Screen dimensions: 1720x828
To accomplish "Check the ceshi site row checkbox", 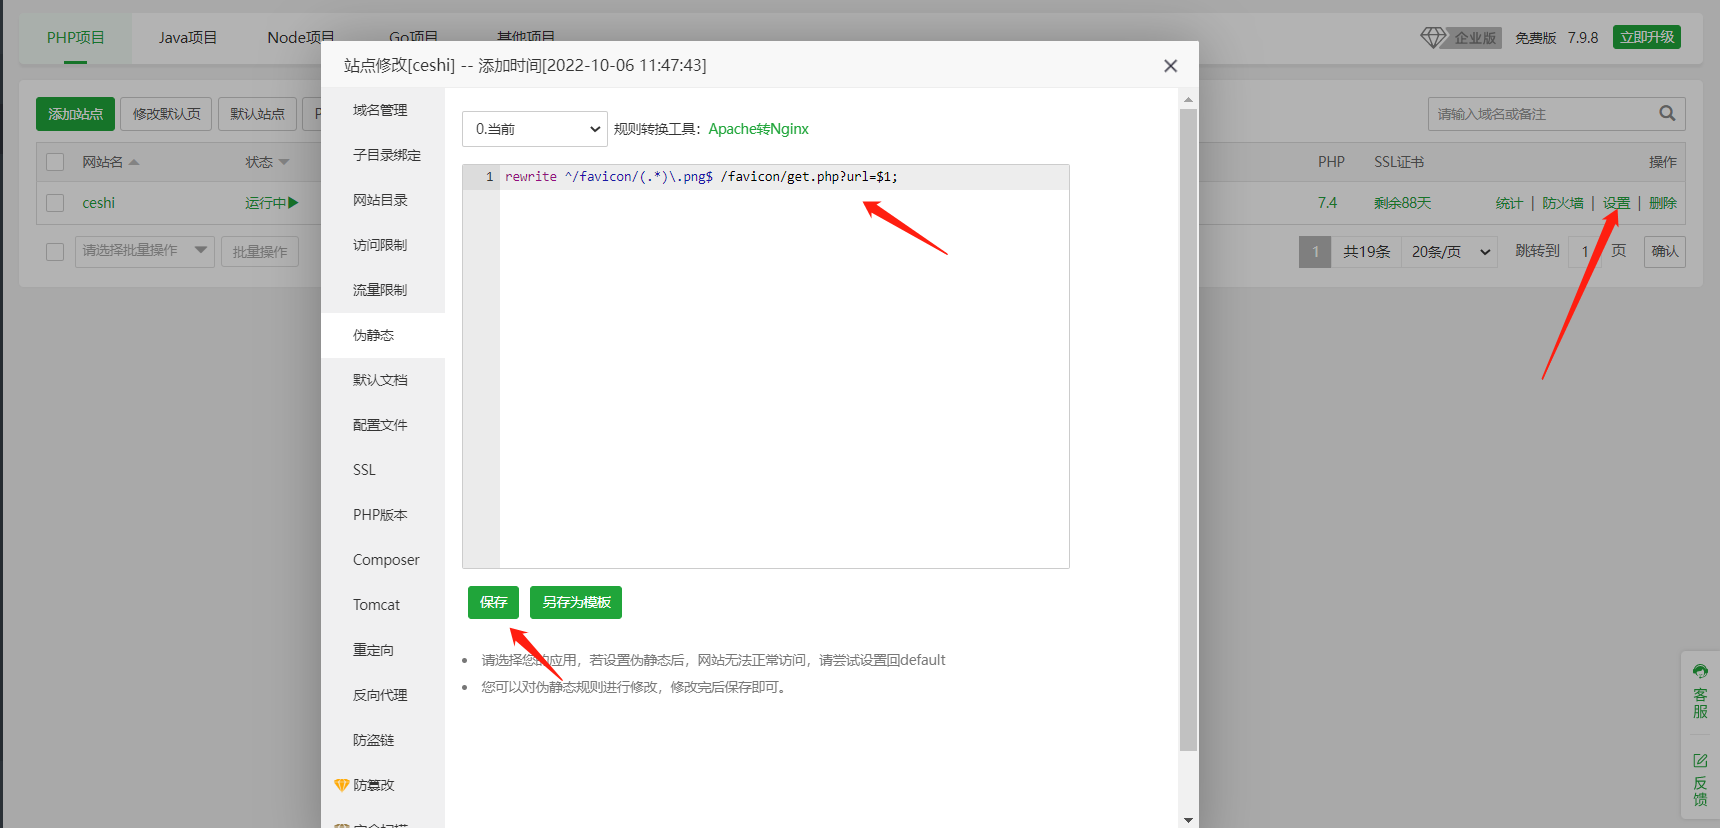I will click(55, 203).
